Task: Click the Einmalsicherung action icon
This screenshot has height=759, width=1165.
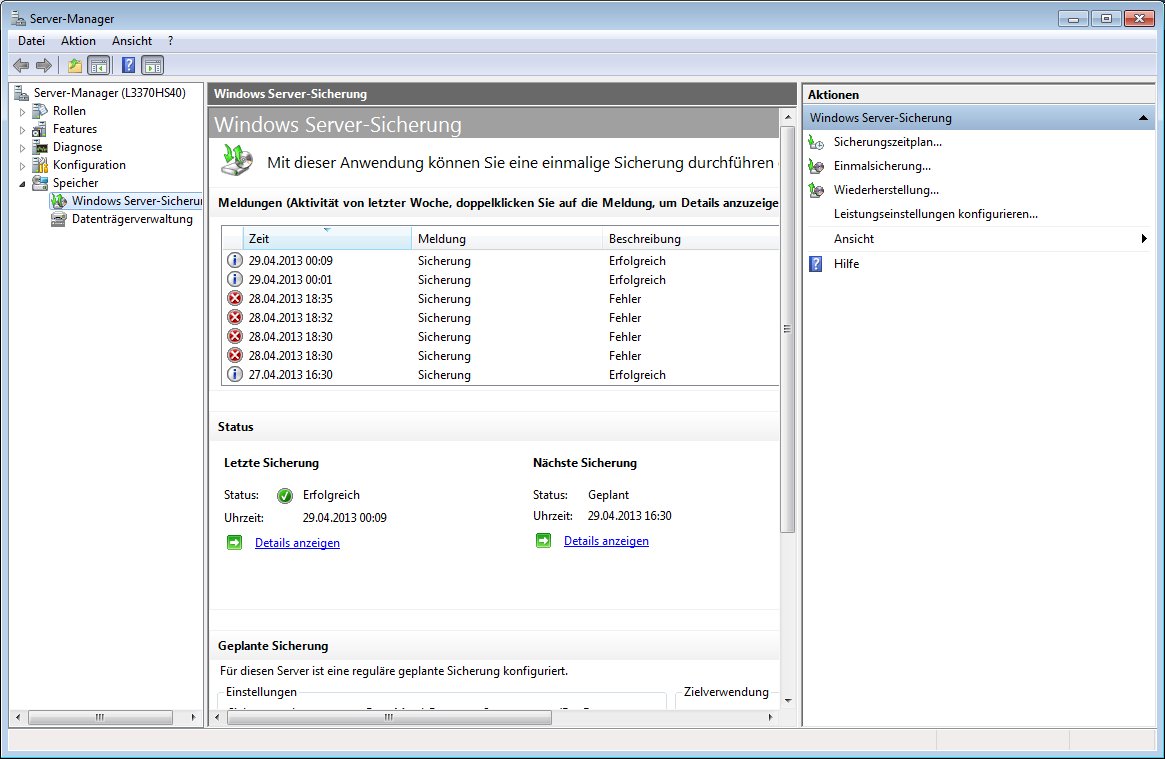Action: [816, 166]
